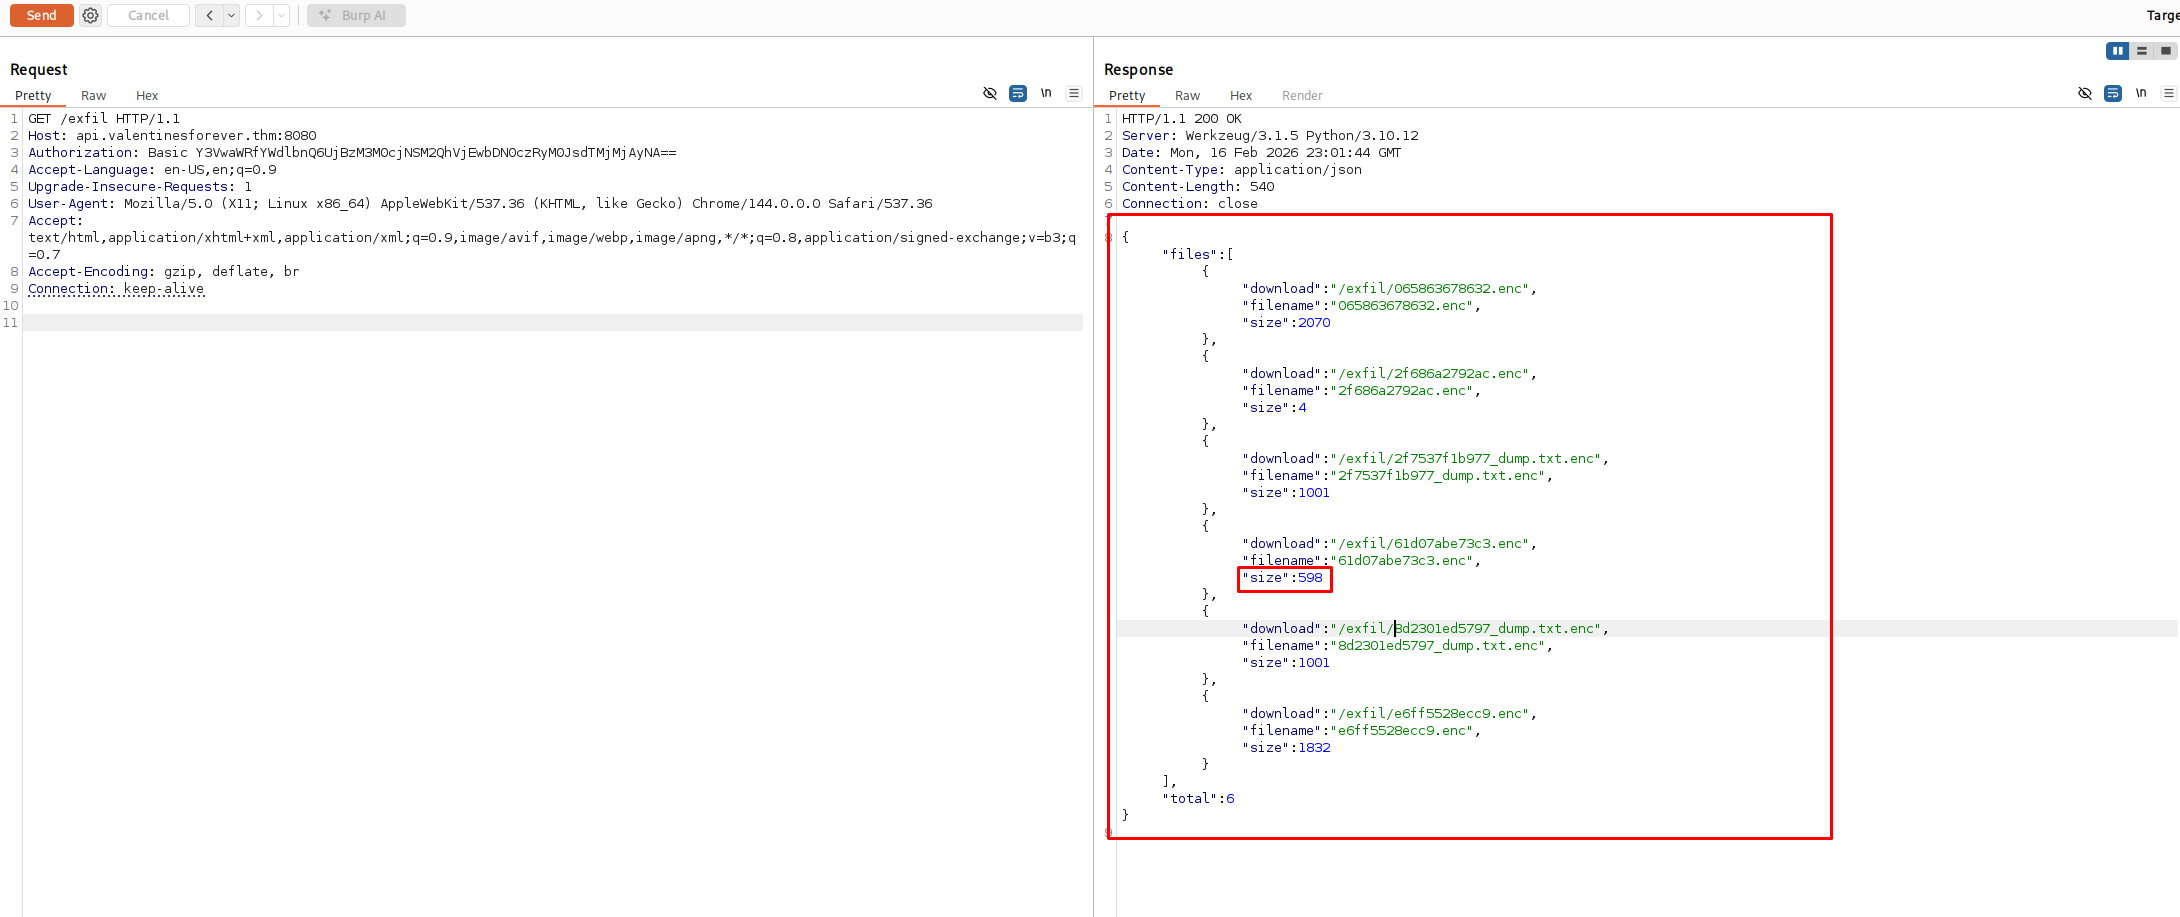Select the vertical split layout toggle
This screenshot has width=2180, height=917.
tap(2118, 50)
